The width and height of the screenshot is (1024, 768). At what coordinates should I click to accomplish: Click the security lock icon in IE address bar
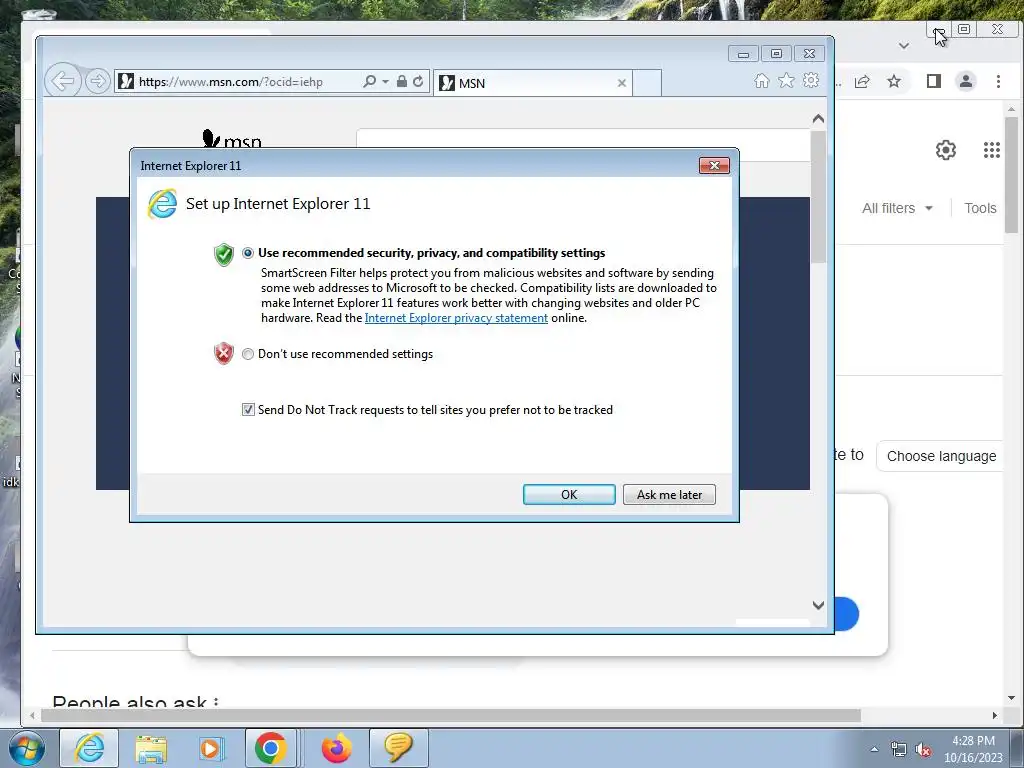402,81
